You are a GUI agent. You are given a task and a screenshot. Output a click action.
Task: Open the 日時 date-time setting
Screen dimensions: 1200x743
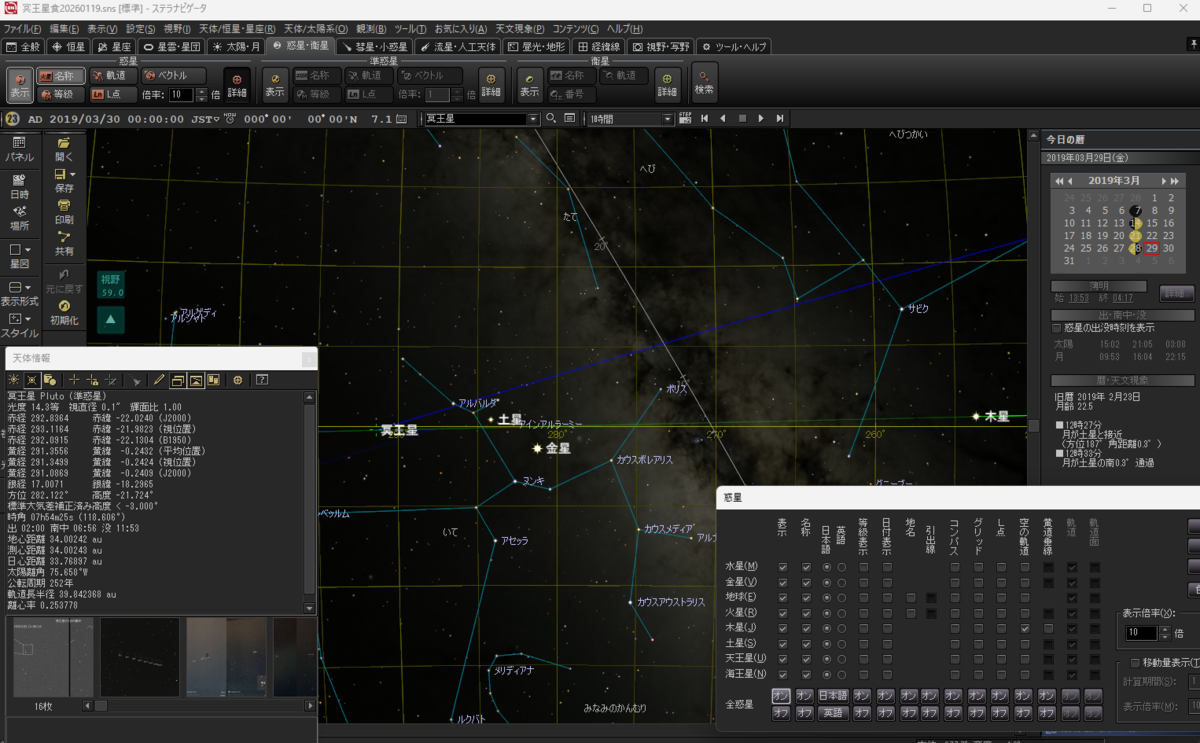(x=19, y=186)
